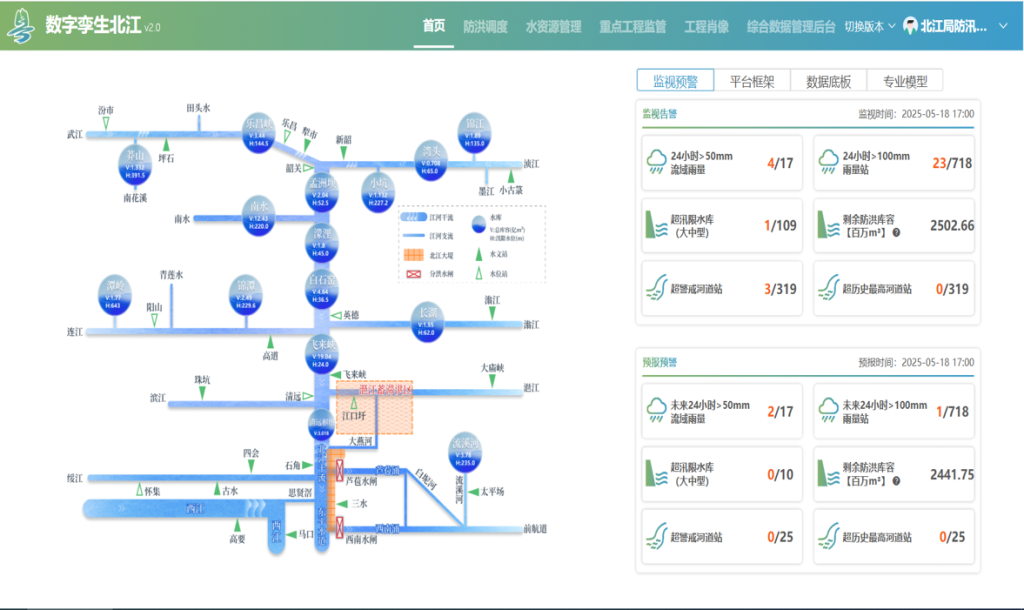This screenshot has width=1024, height=610.
Task: Go to 水资源管理 in top navigation
Action: coord(553,27)
